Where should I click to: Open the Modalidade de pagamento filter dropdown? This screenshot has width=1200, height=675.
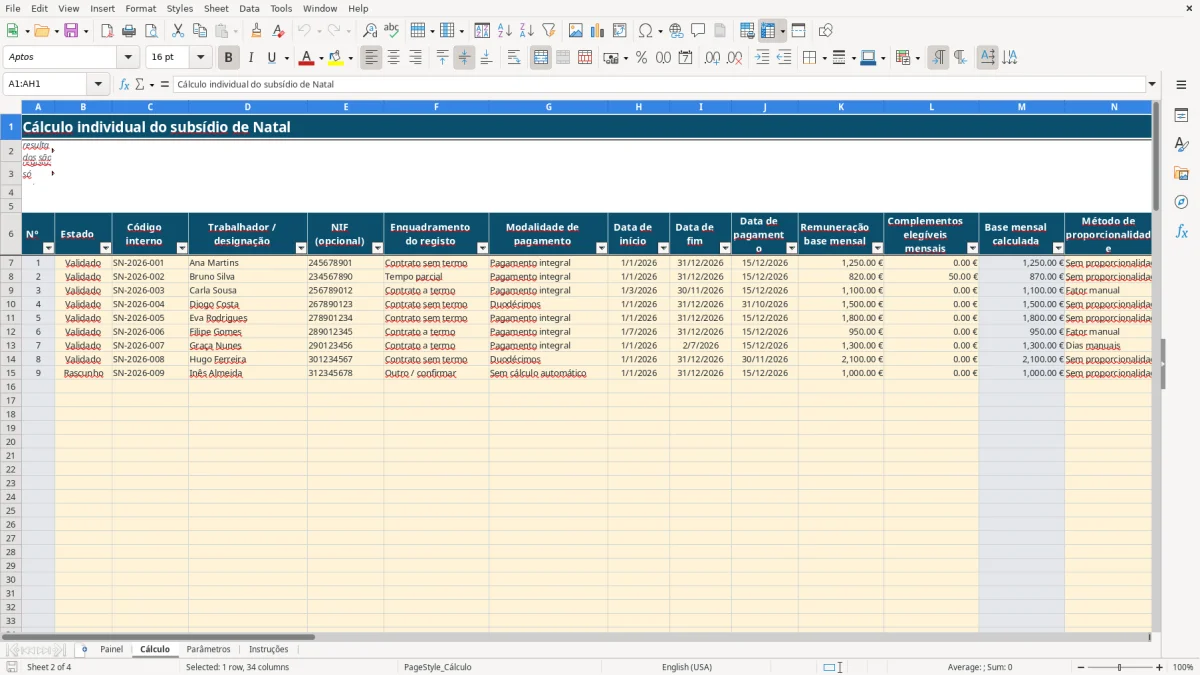601,248
